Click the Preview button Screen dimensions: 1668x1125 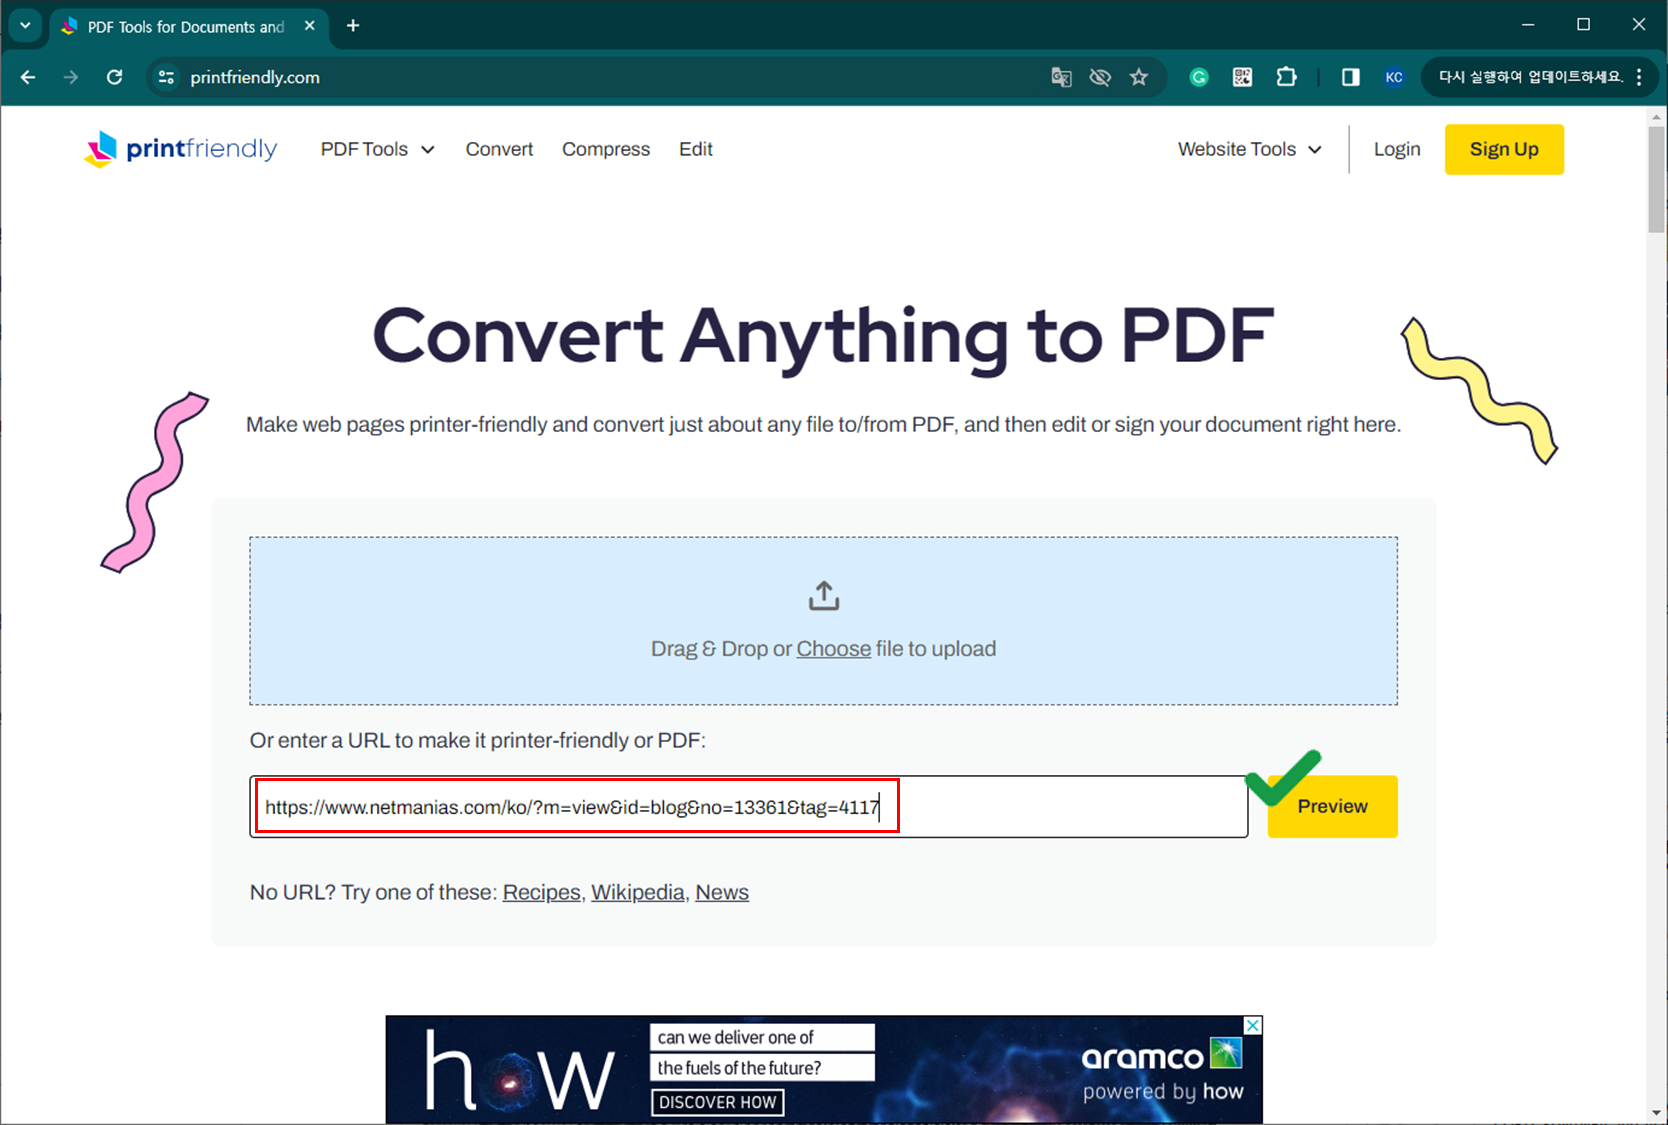click(1332, 806)
